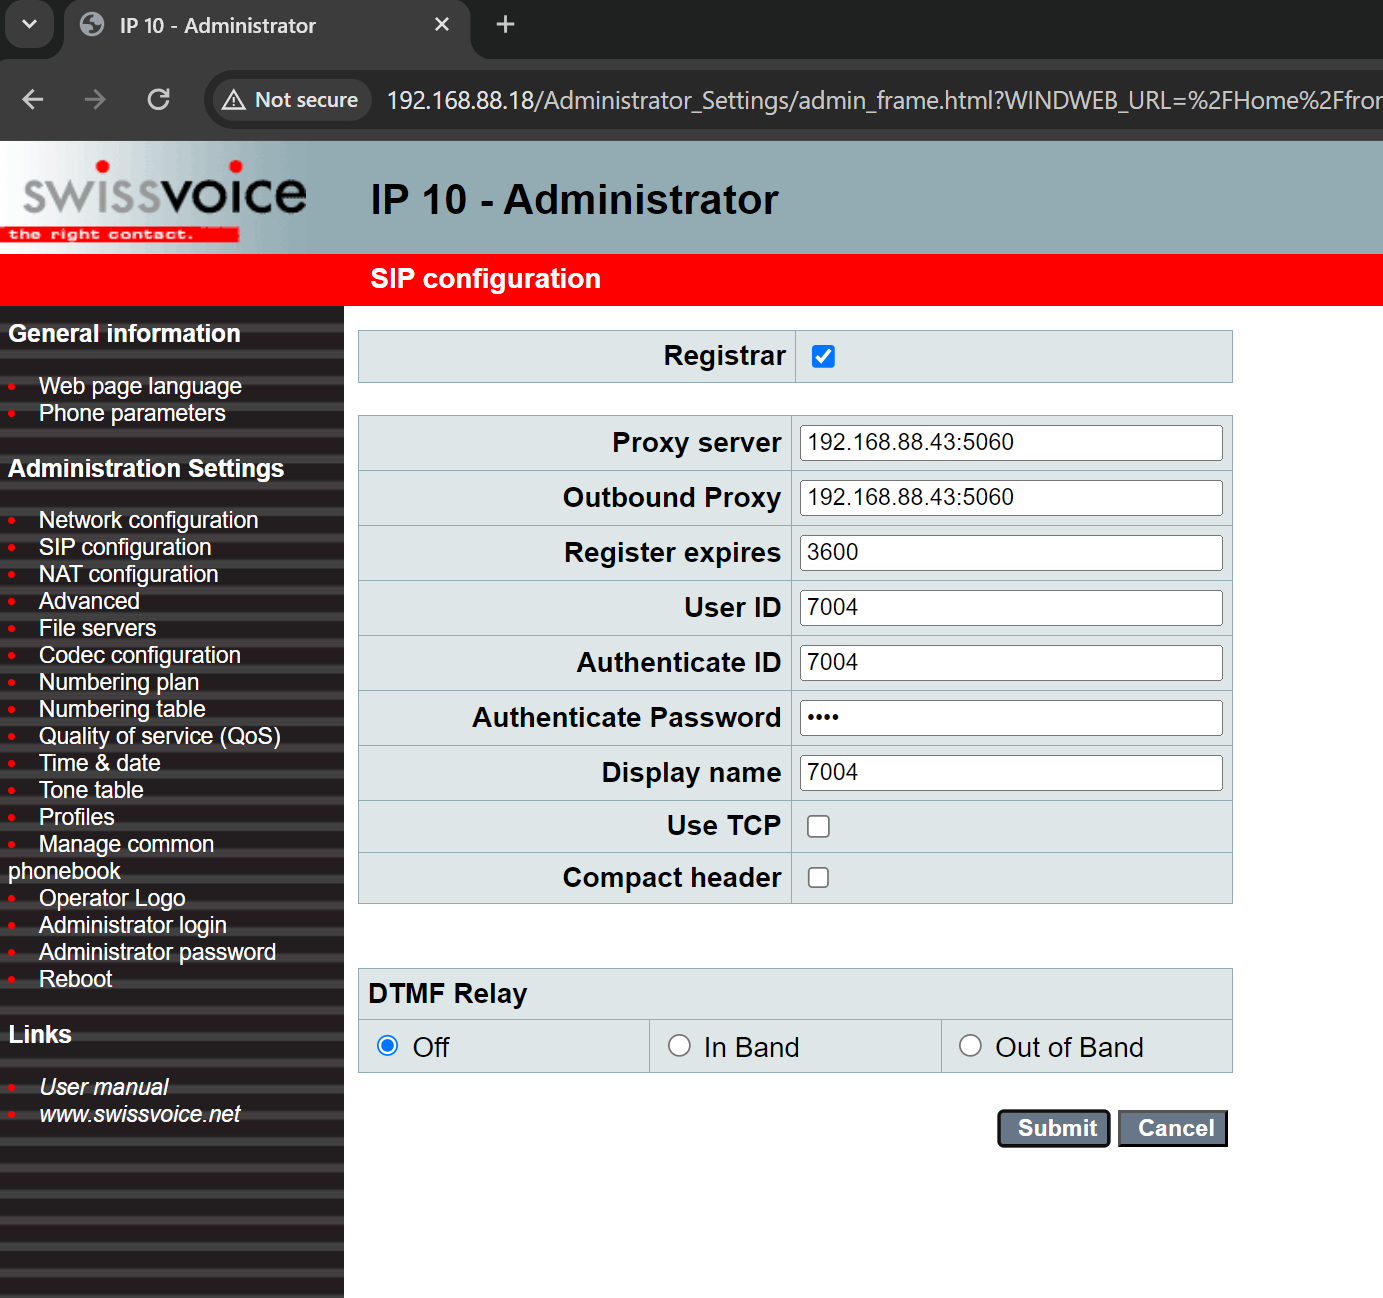
Task: Open Manage common phonebook page
Action: [126, 845]
